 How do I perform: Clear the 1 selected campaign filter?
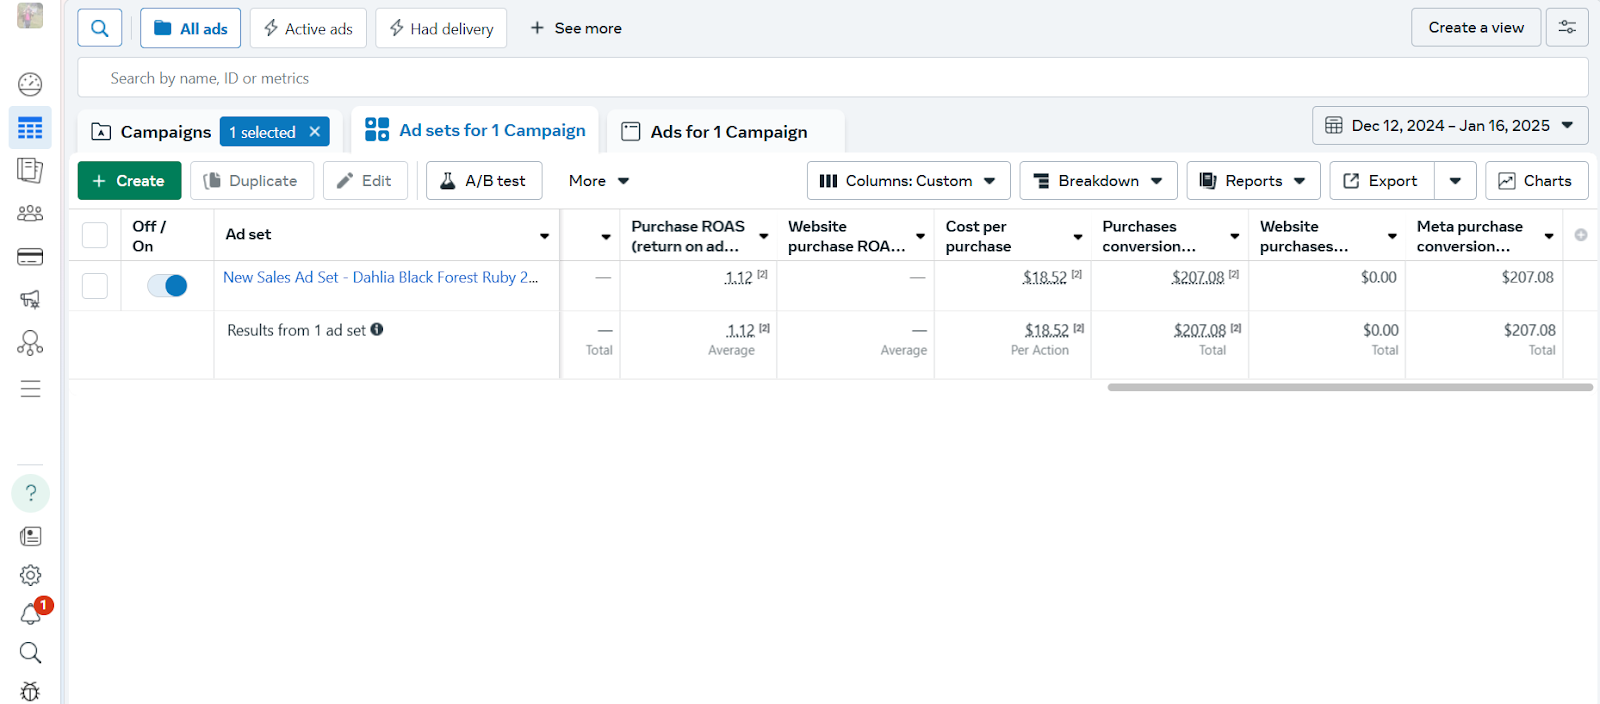(314, 131)
